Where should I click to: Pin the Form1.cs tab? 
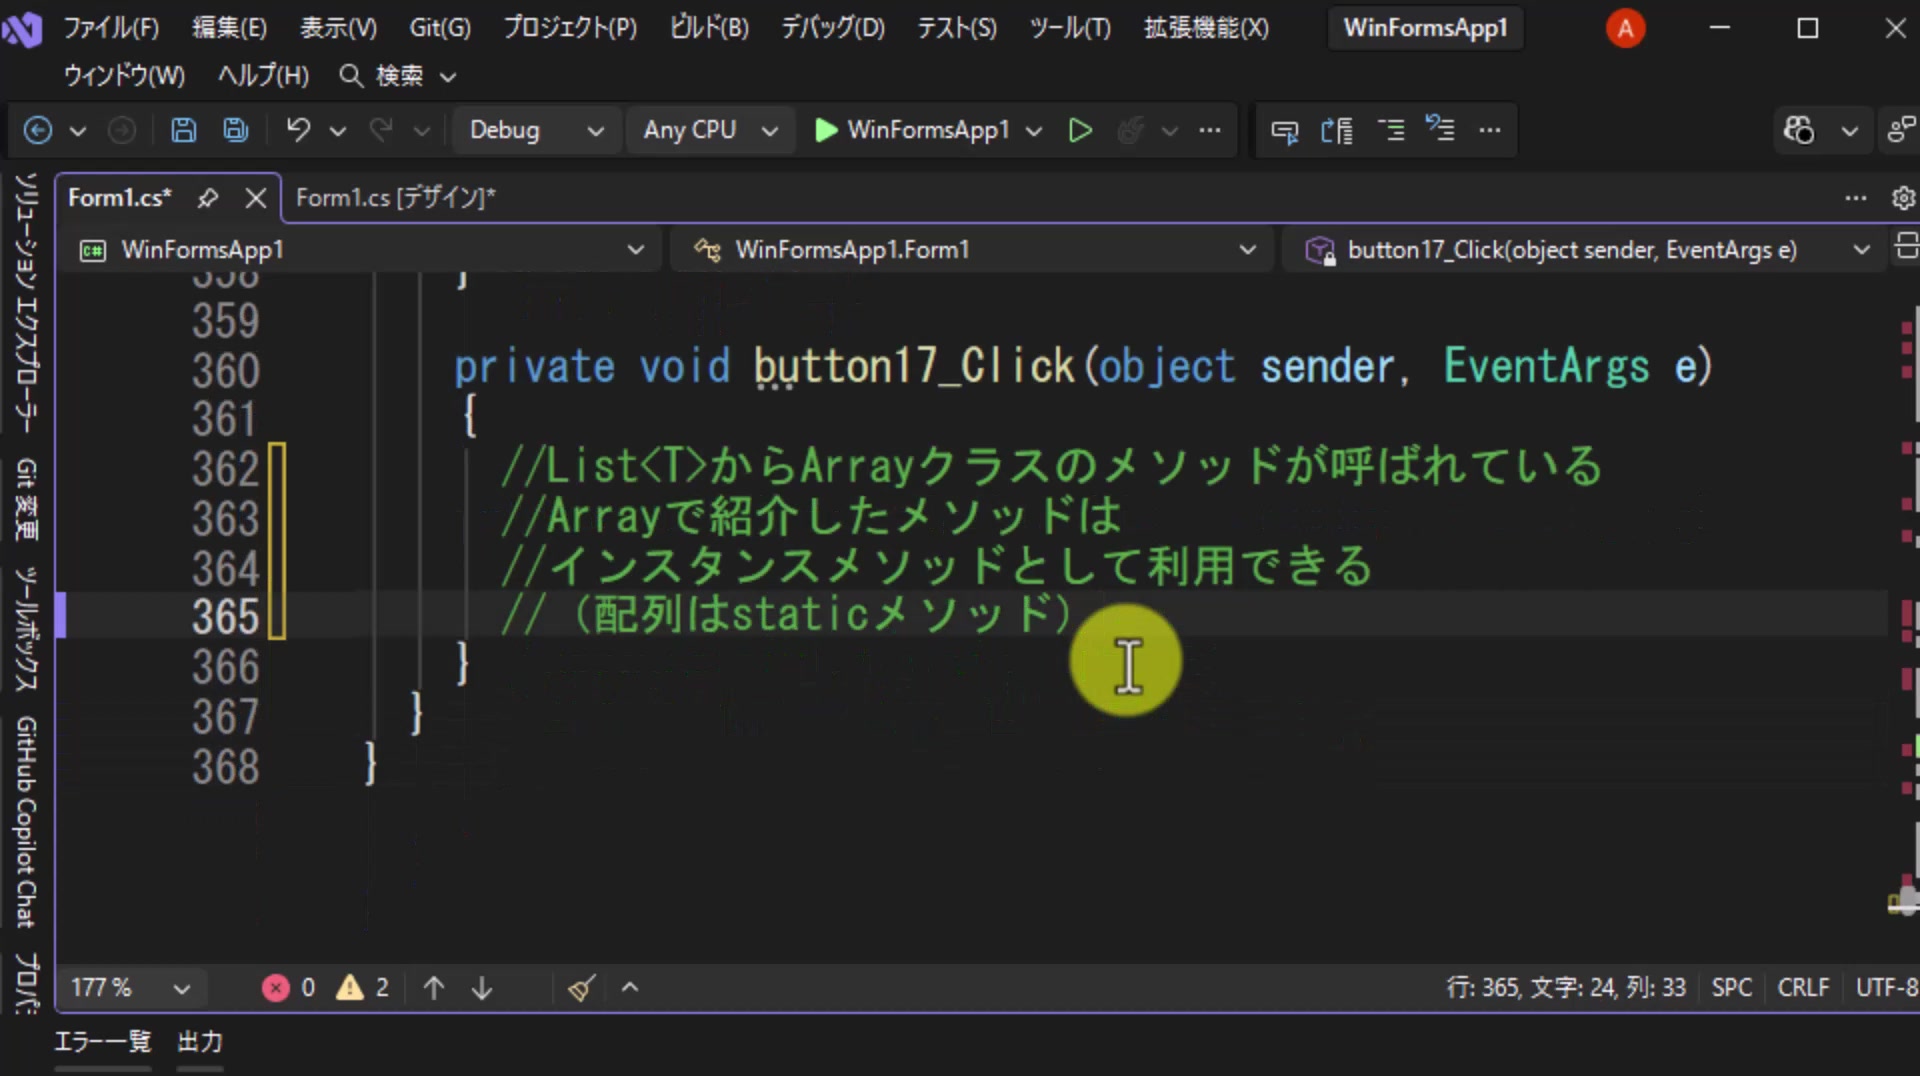(207, 198)
